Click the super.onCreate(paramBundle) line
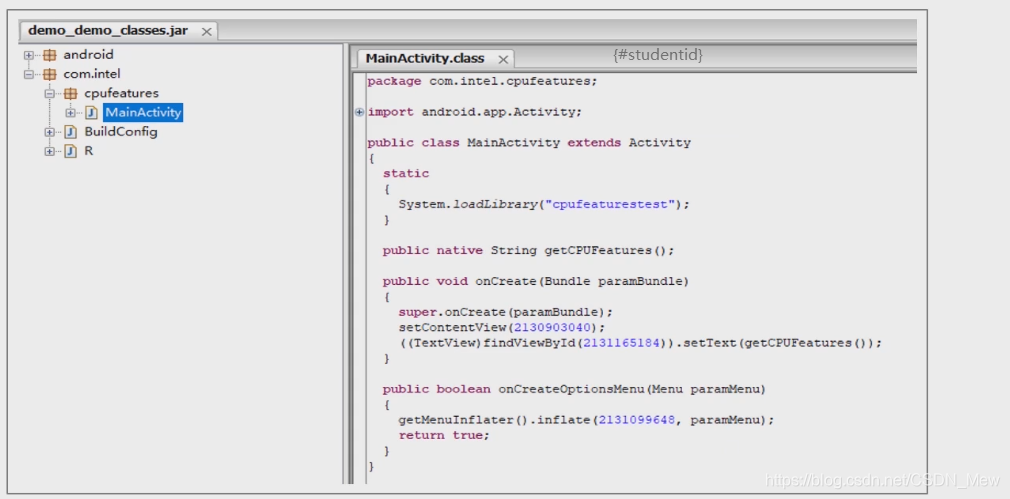Screen dimensions: 1010x499 [506, 312]
